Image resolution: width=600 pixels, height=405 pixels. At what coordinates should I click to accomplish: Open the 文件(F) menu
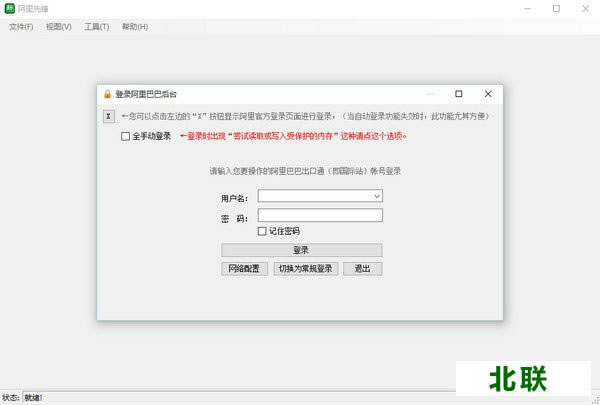tap(21, 27)
